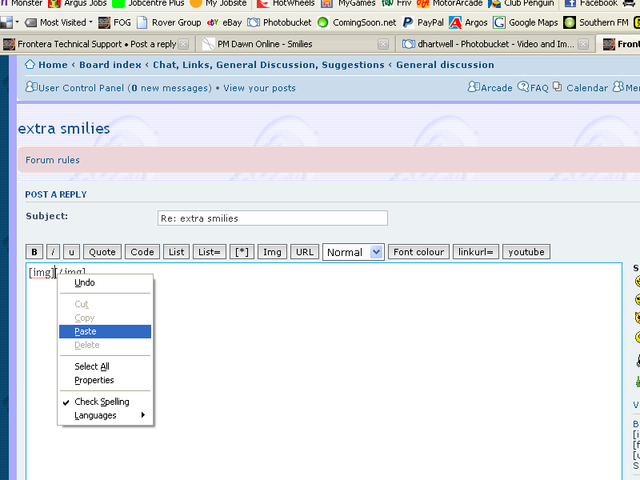Open the PayPal bookmark
640x480 pixels.
click(x=428, y=22)
